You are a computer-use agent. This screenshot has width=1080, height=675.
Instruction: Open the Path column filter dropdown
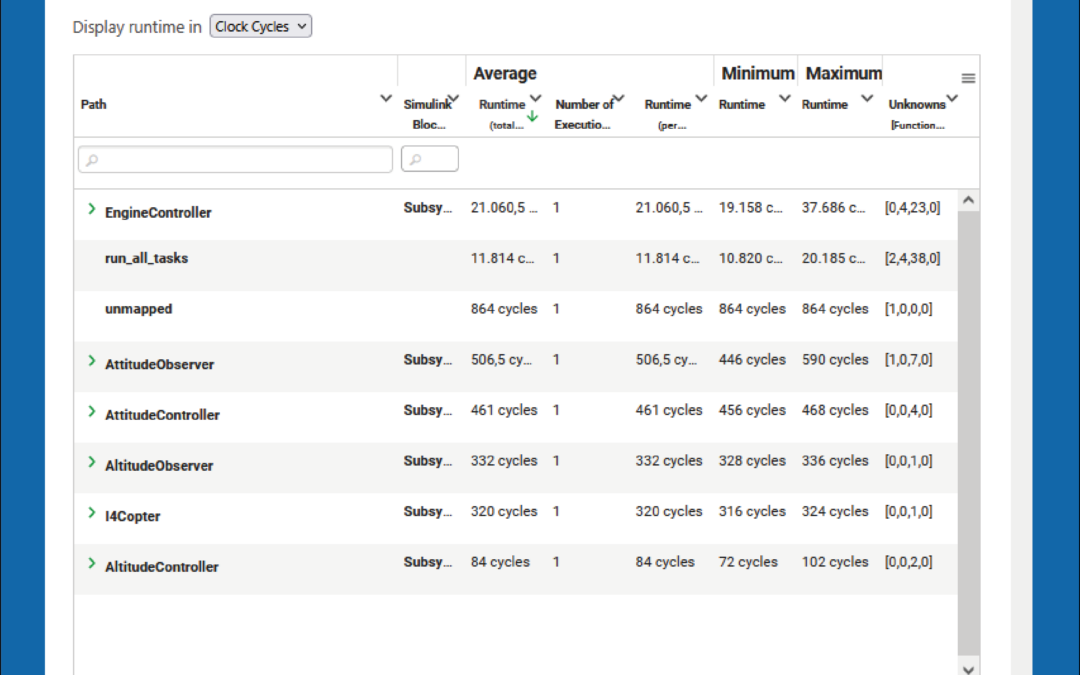pos(385,98)
